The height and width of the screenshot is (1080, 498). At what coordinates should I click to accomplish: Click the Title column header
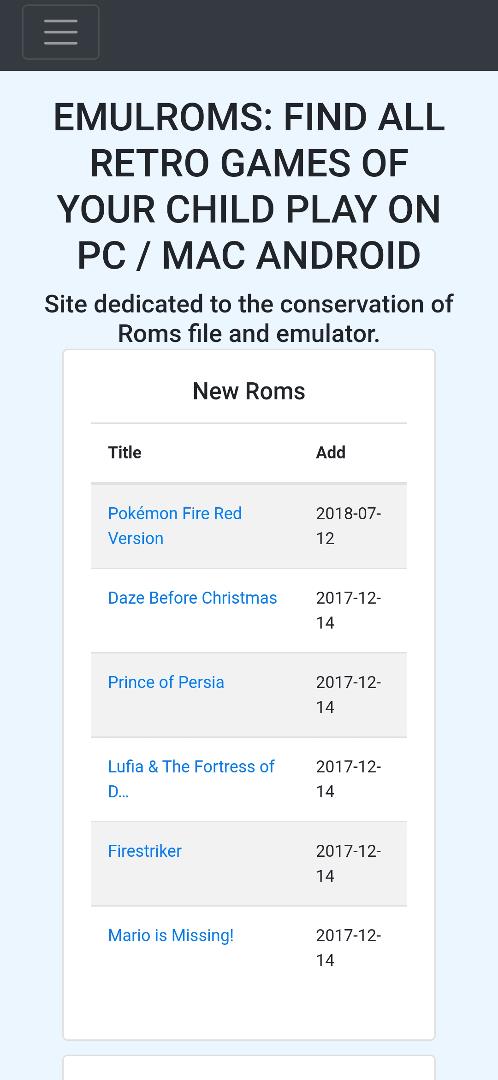click(125, 453)
